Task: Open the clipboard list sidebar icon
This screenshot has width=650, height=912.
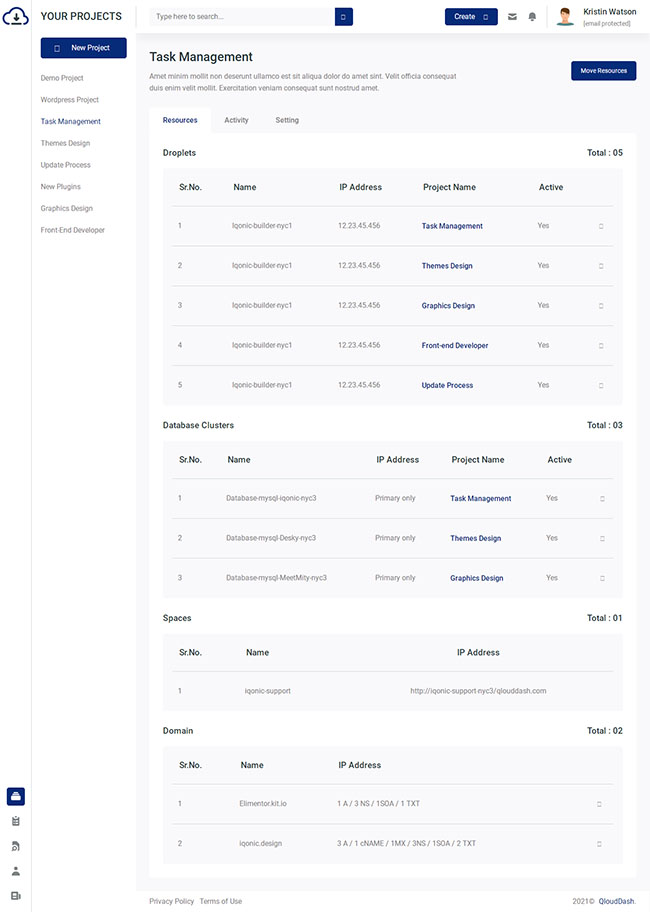Action: point(16,821)
